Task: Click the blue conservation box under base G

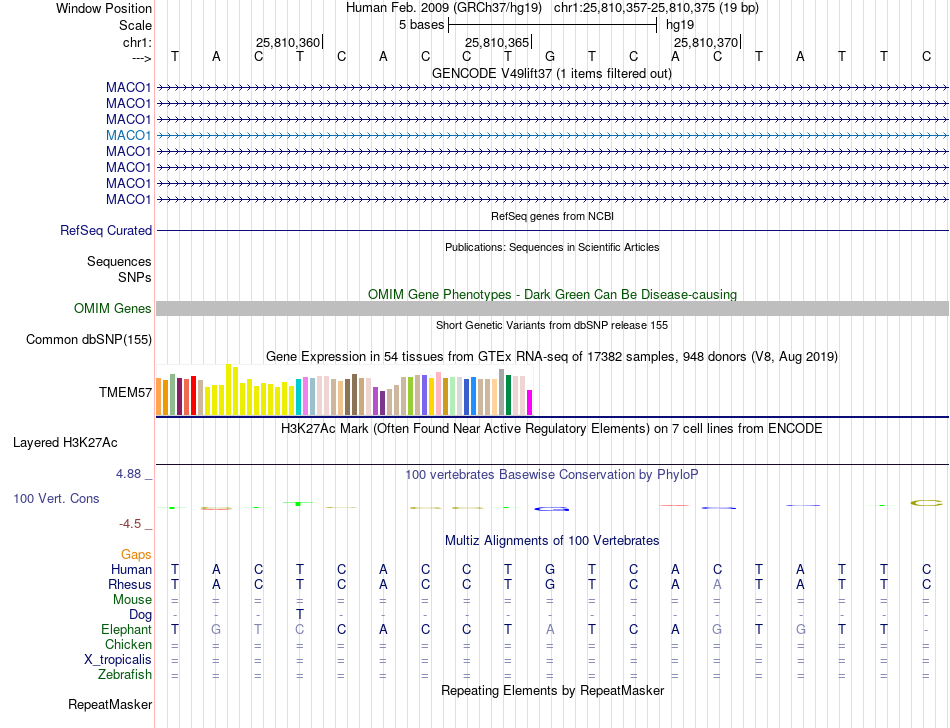Action: click(551, 509)
